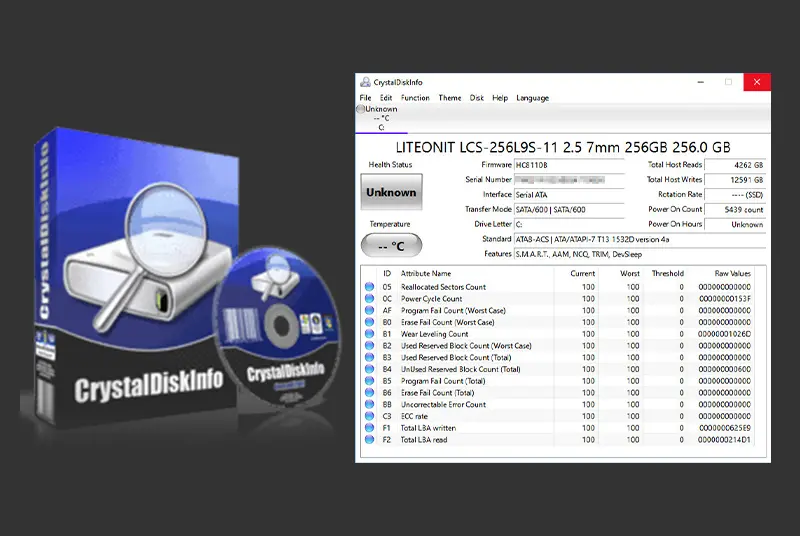Click Power On Hours value Unknown
Image resolution: width=800 pixels, height=536 pixels.
pyautogui.click(x=735, y=224)
